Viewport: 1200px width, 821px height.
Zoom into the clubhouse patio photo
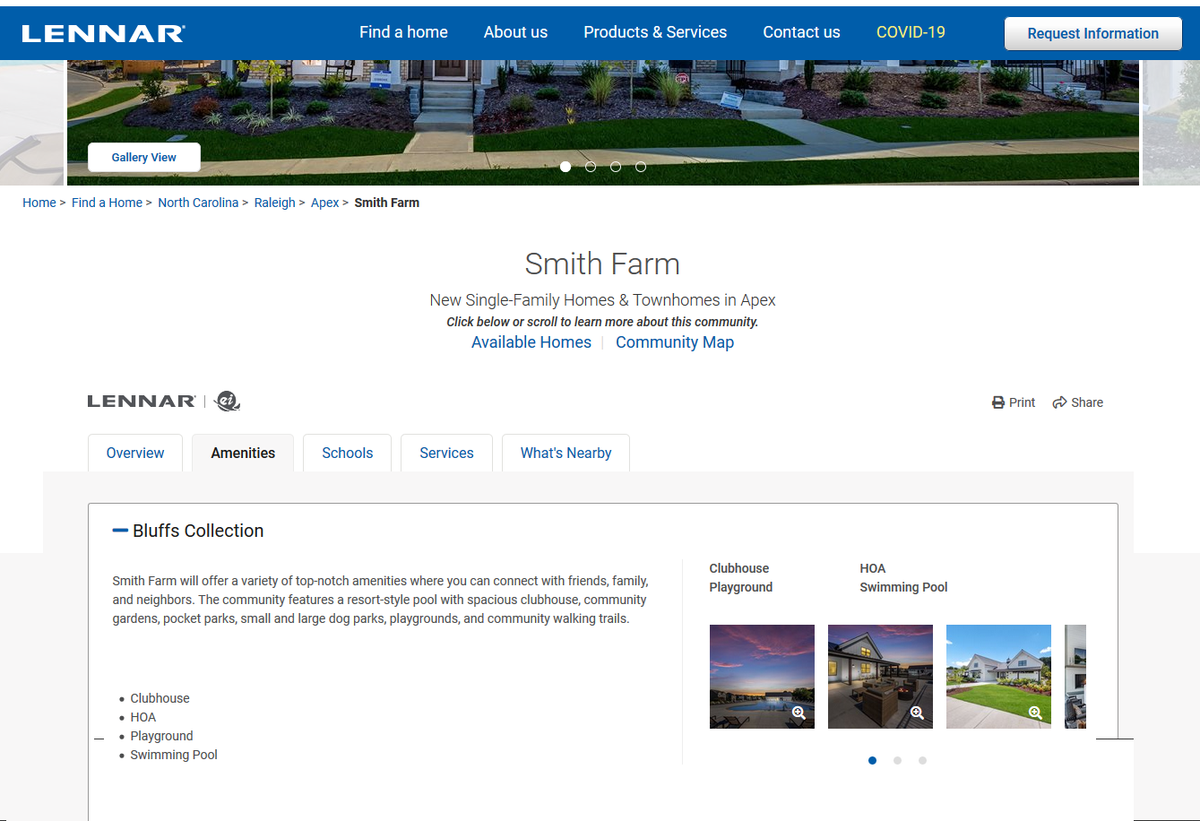917,712
